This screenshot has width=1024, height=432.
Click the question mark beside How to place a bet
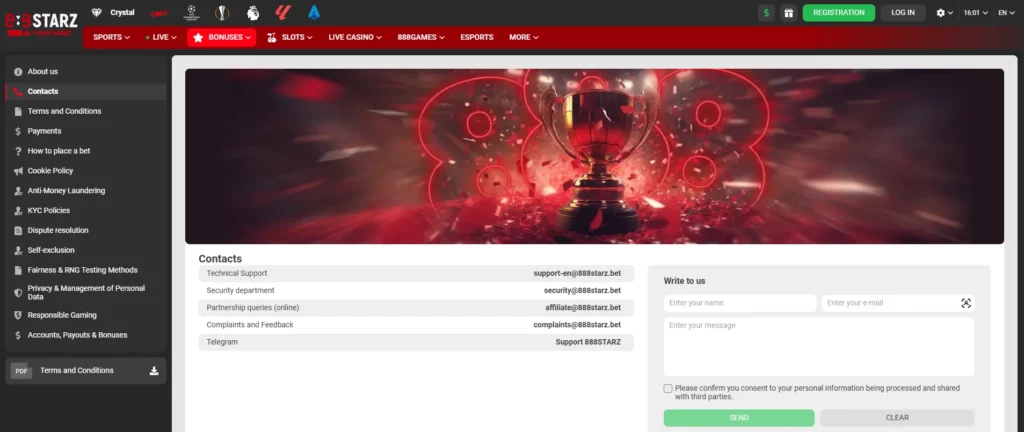[x=18, y=151]
